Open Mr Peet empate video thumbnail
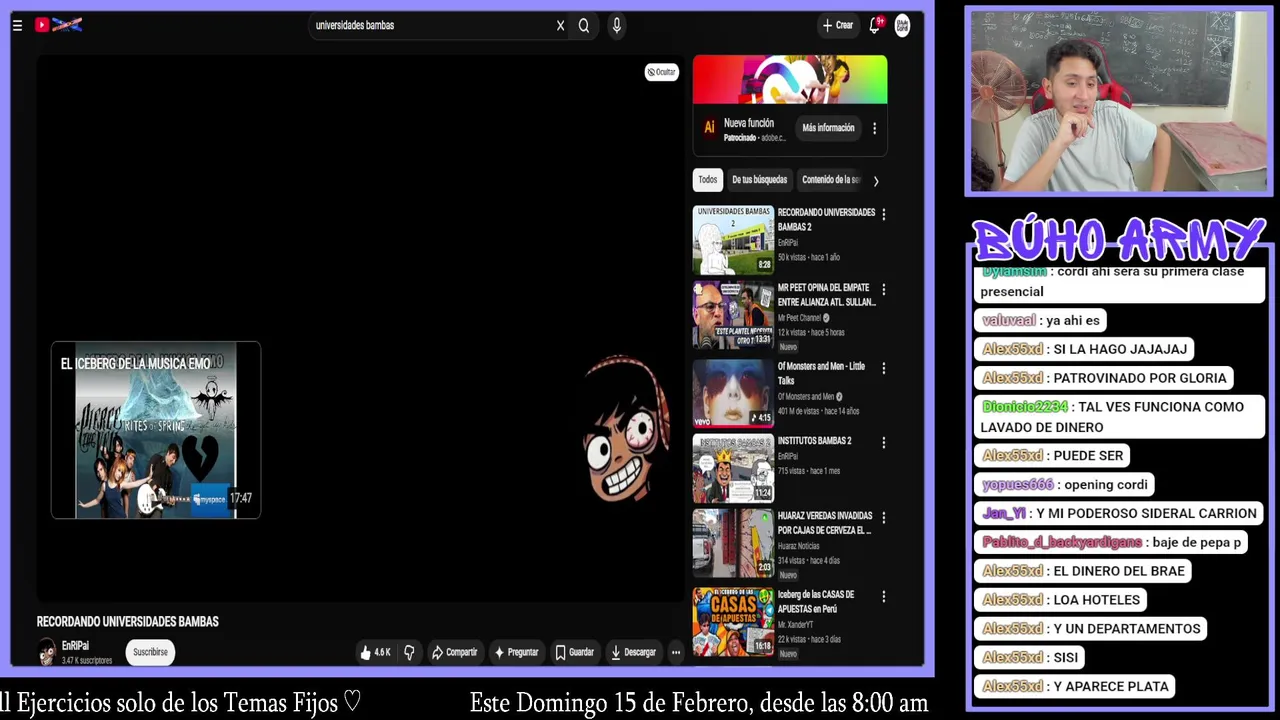Image resolution: width=1280 pixels, height=720 pixels. tap(733, 315)
